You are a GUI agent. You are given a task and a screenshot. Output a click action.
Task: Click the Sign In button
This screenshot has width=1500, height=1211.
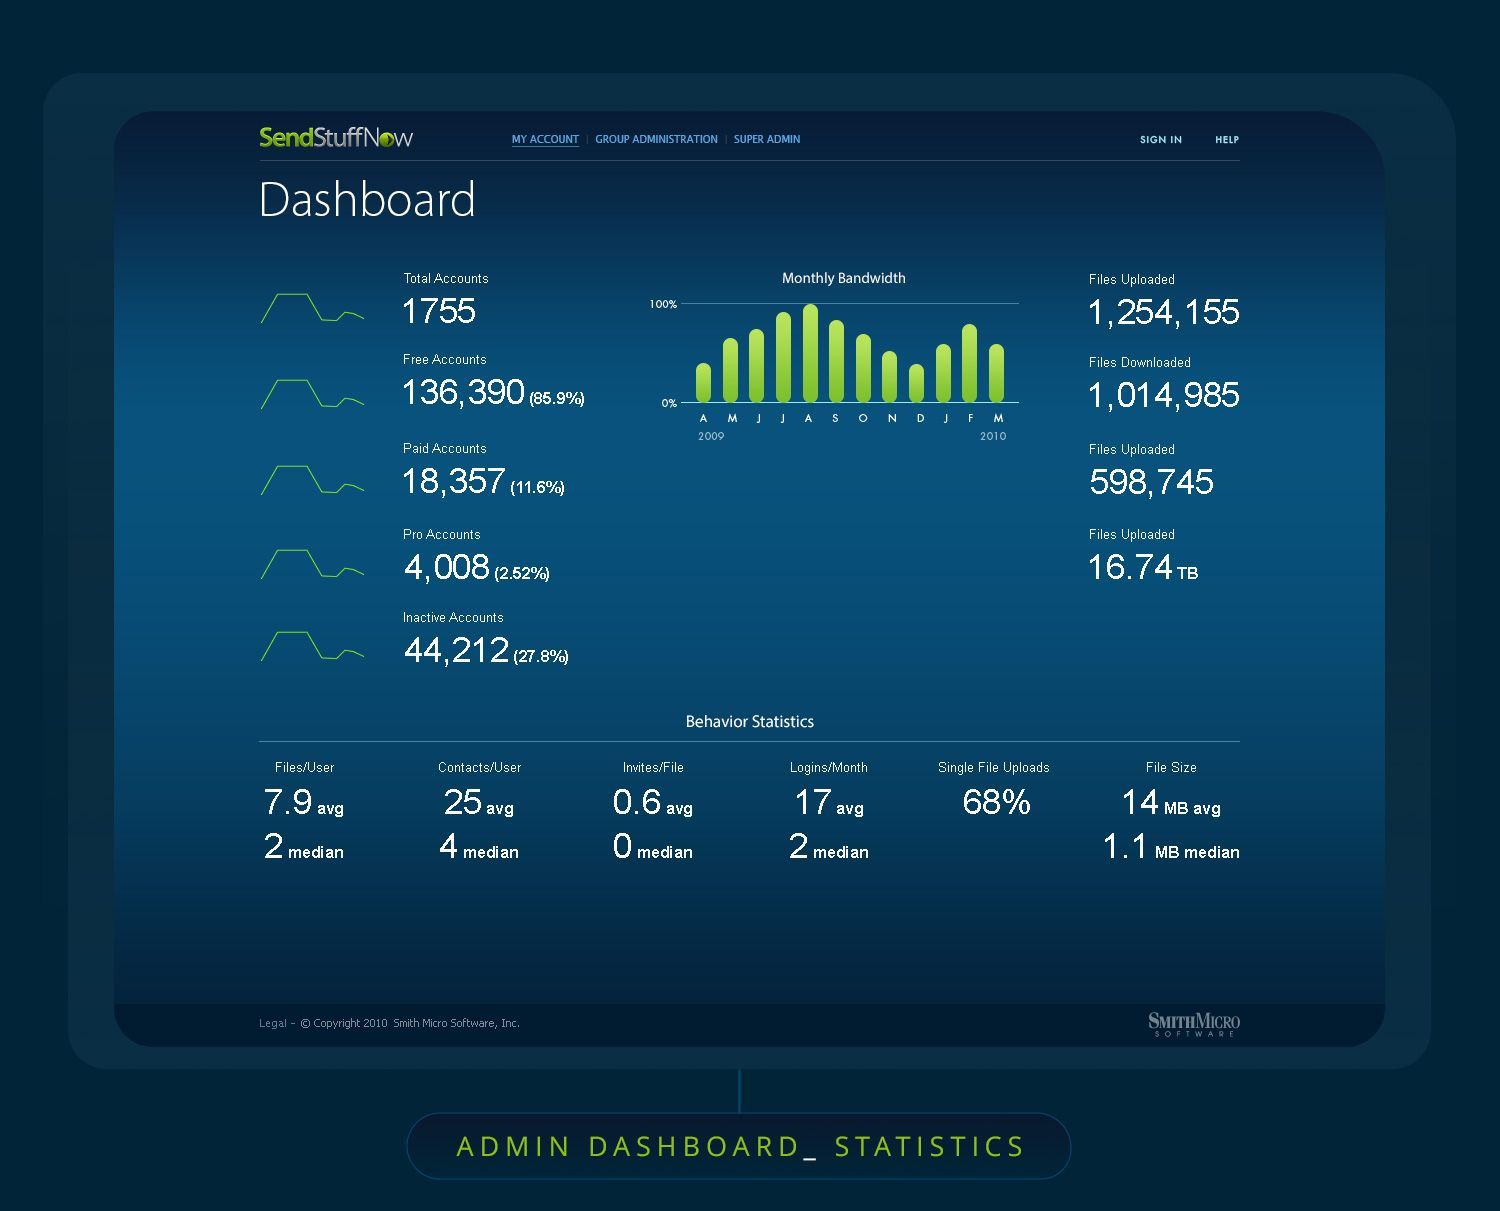pos(1160,140)
